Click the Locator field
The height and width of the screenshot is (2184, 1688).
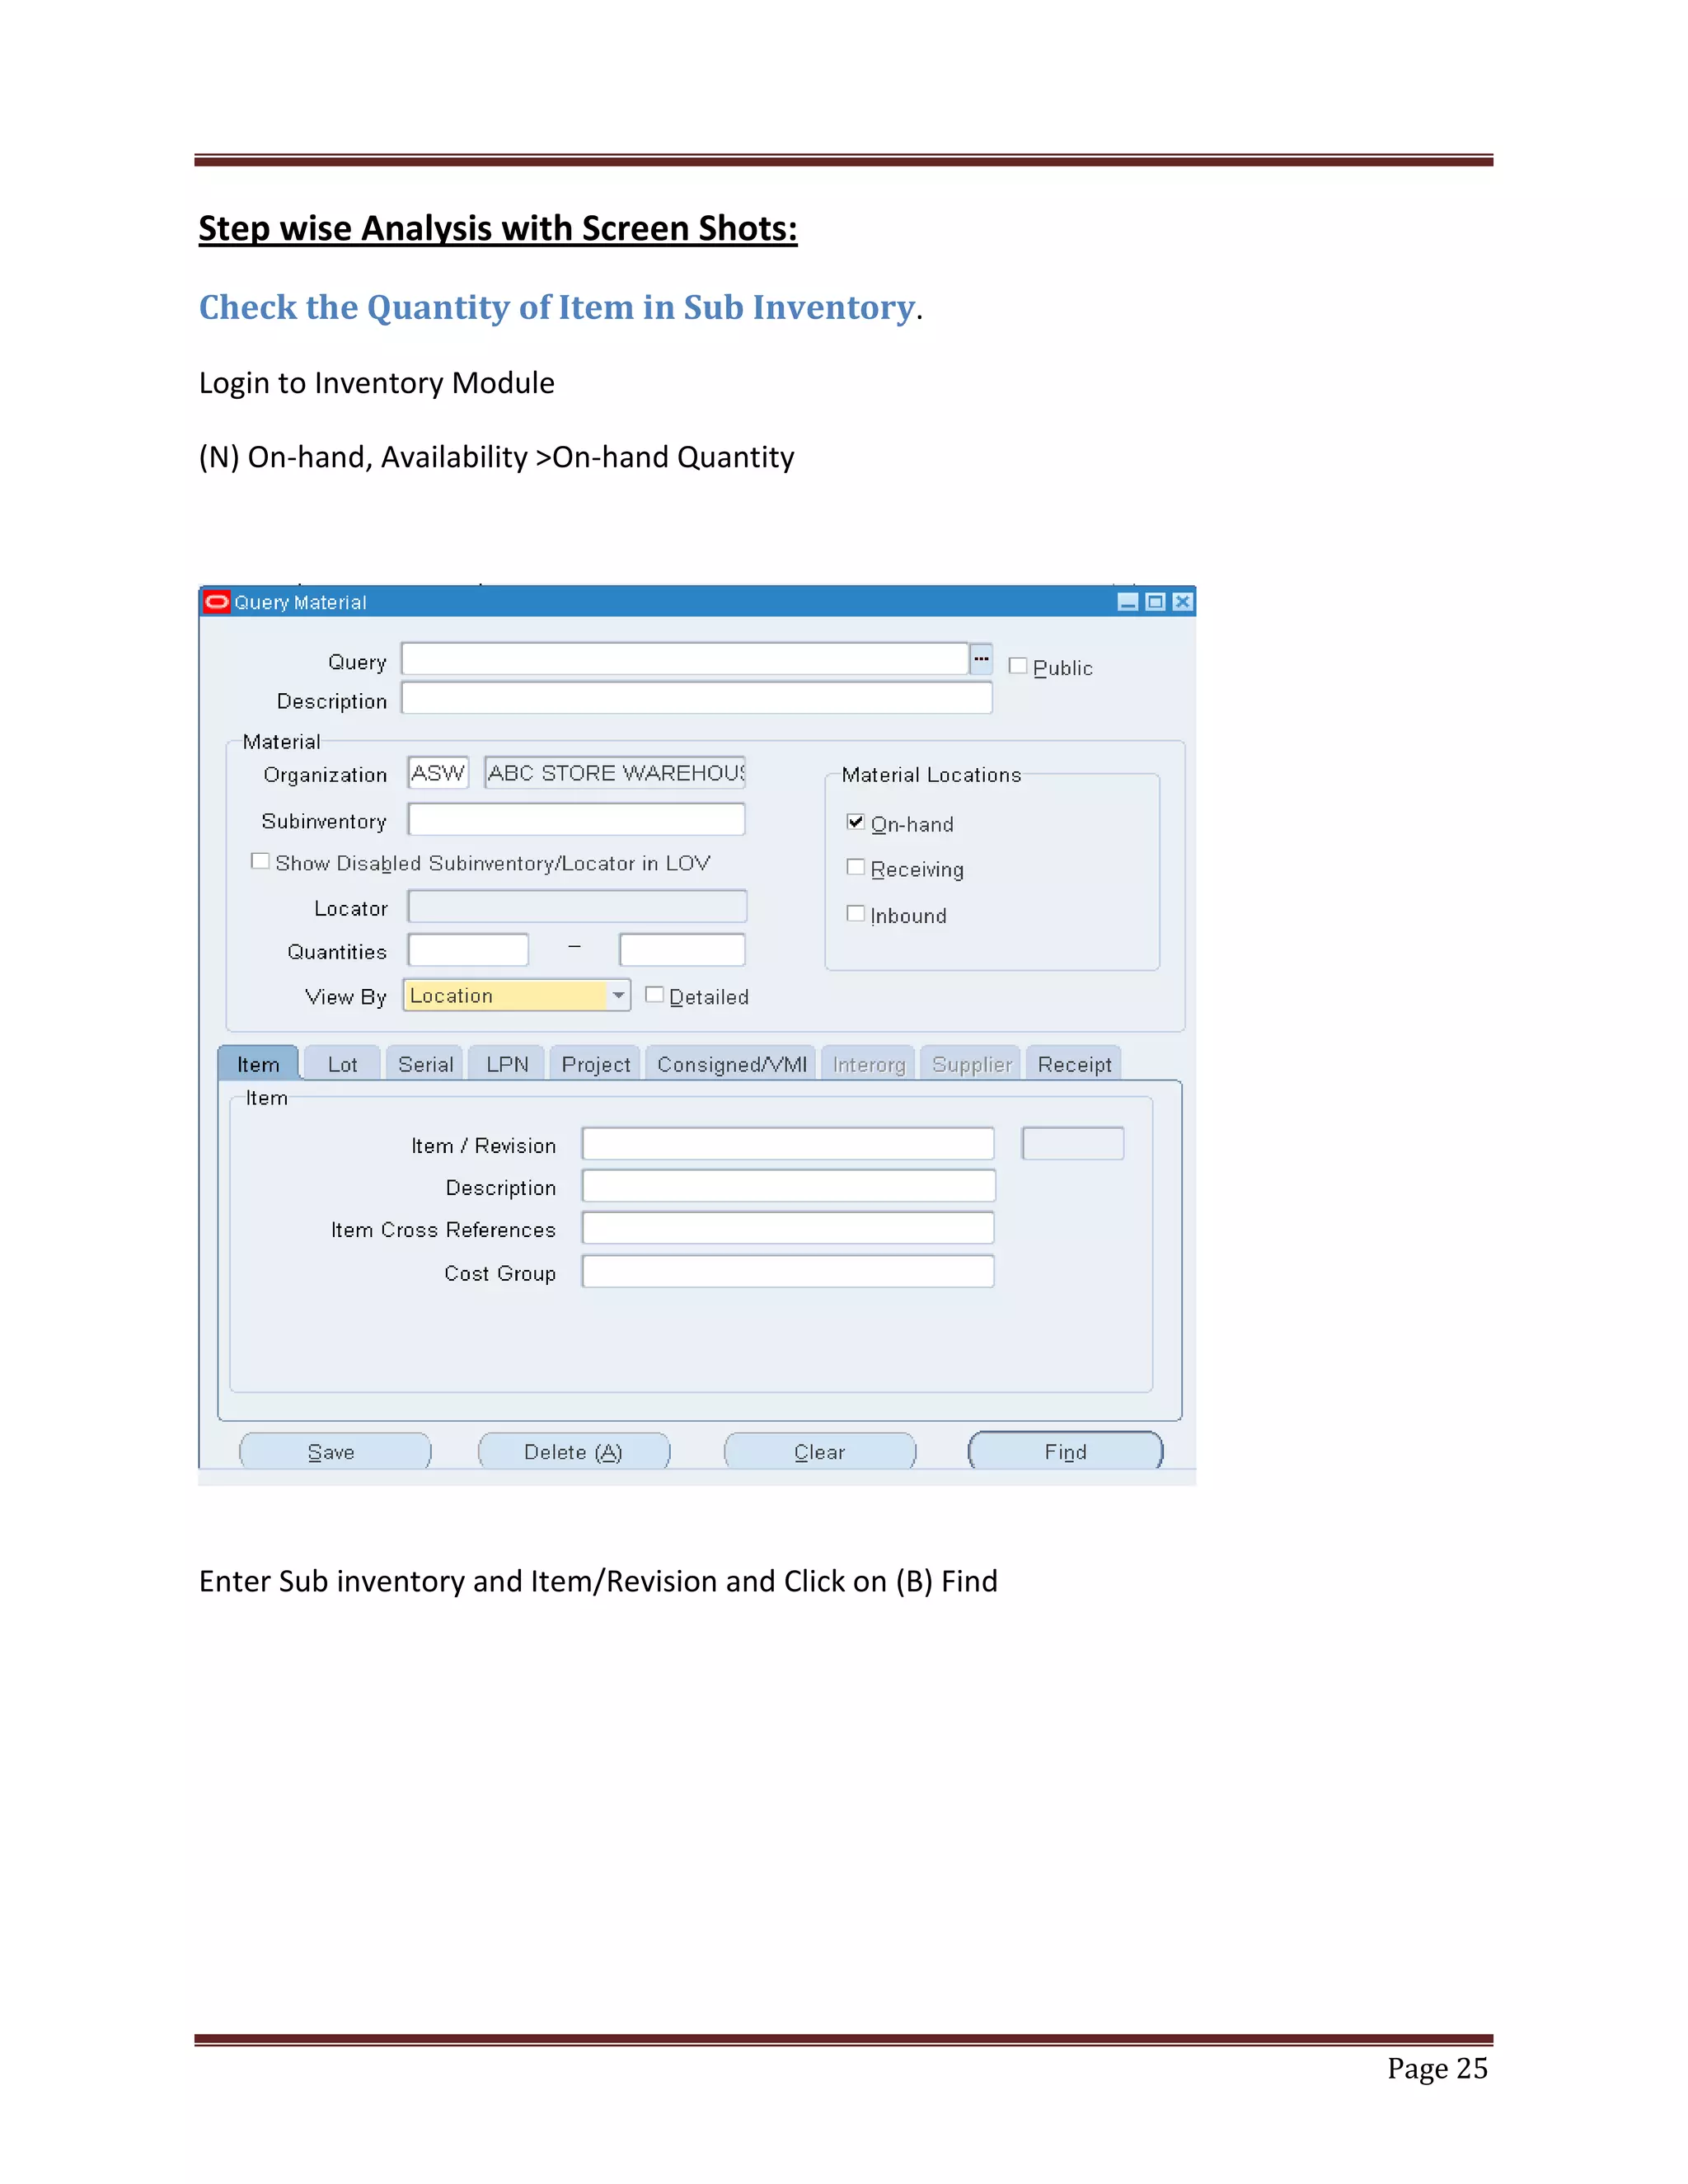coord(577,906)
